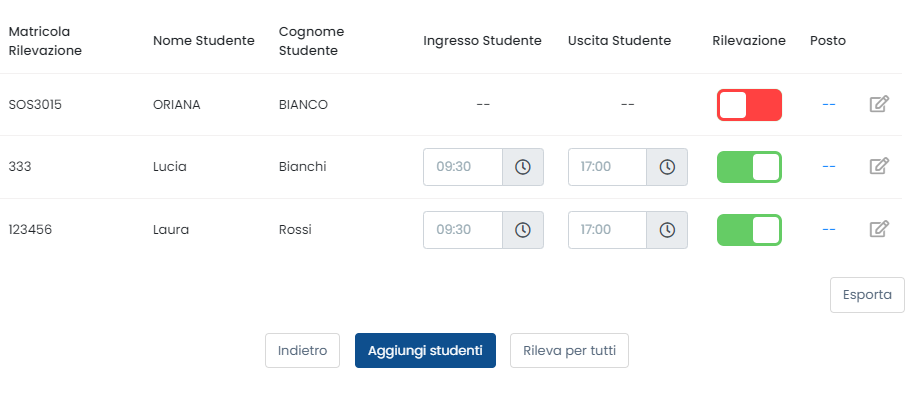
Task: Open Posto link for ORIANA BIANCO
Action: pos(829,105)
